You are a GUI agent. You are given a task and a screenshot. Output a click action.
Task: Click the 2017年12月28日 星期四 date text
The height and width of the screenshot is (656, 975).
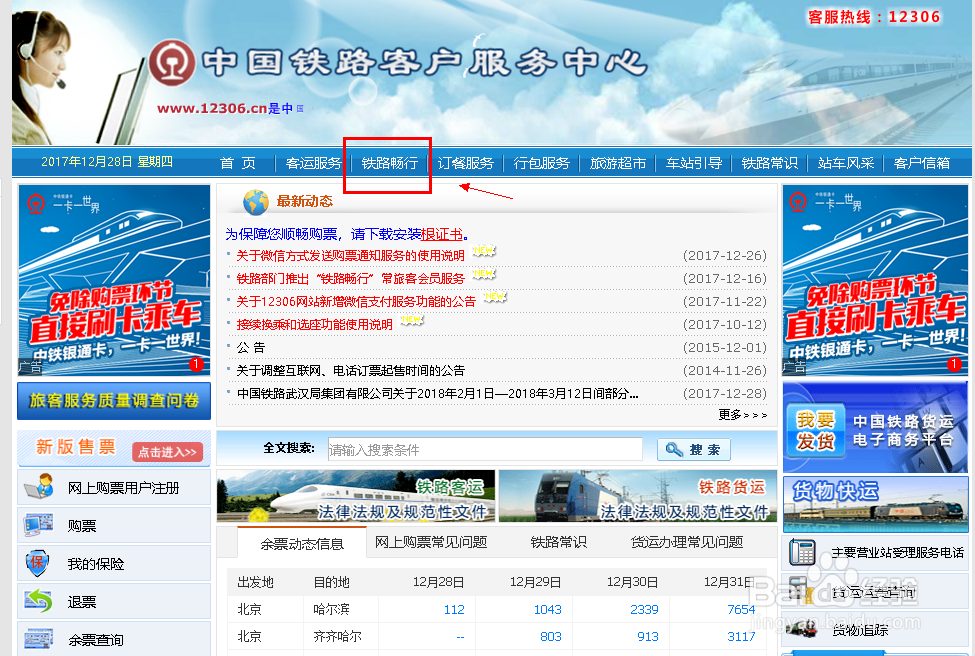click(x=107, y=162)
